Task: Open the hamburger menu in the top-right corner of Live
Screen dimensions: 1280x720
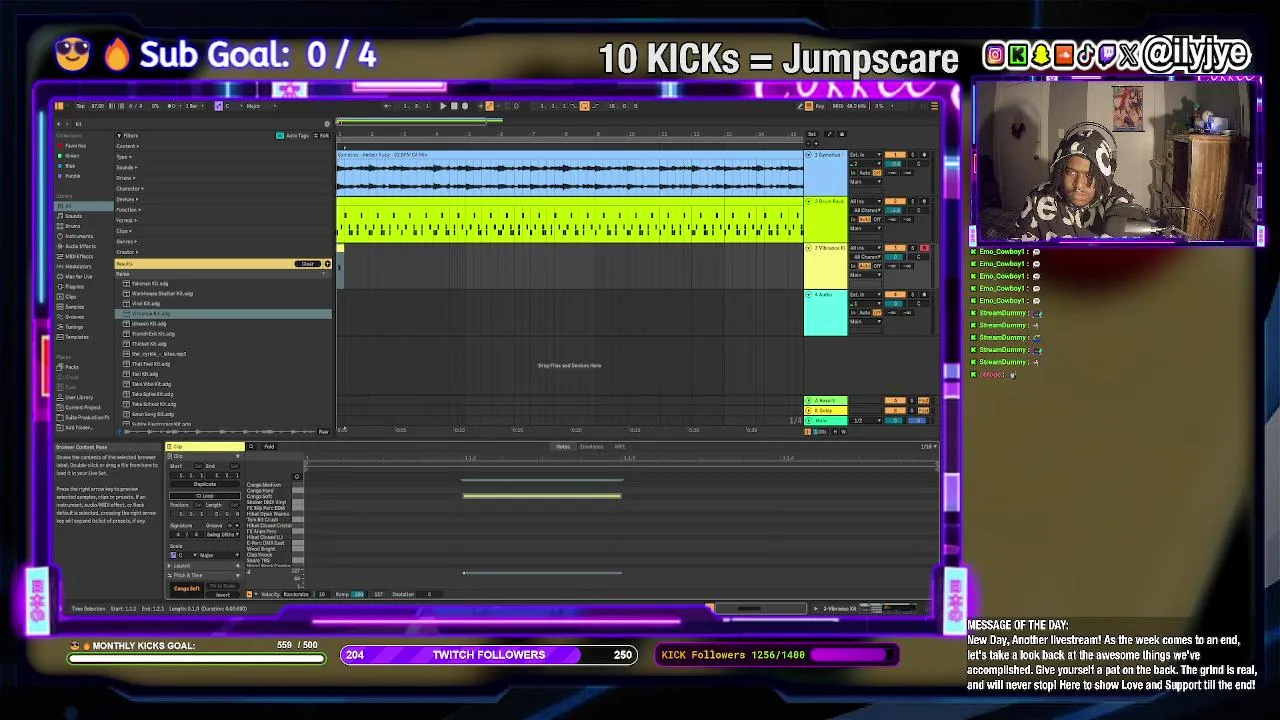Action: pyautogui.click(x=934, y=106)
